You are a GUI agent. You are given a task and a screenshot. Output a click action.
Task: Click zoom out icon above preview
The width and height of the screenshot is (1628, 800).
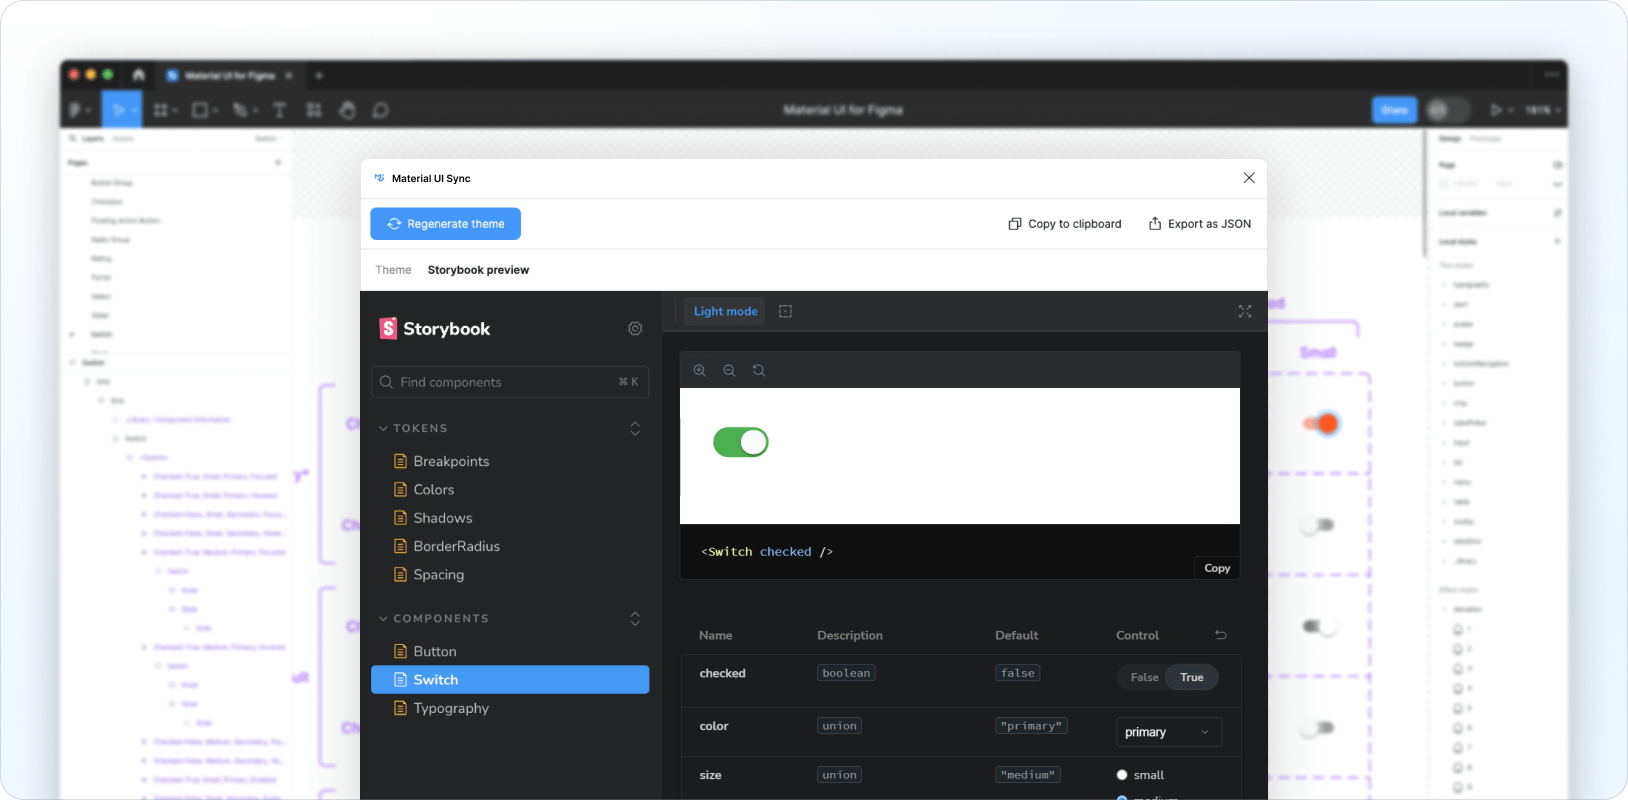tap(729, 370)
